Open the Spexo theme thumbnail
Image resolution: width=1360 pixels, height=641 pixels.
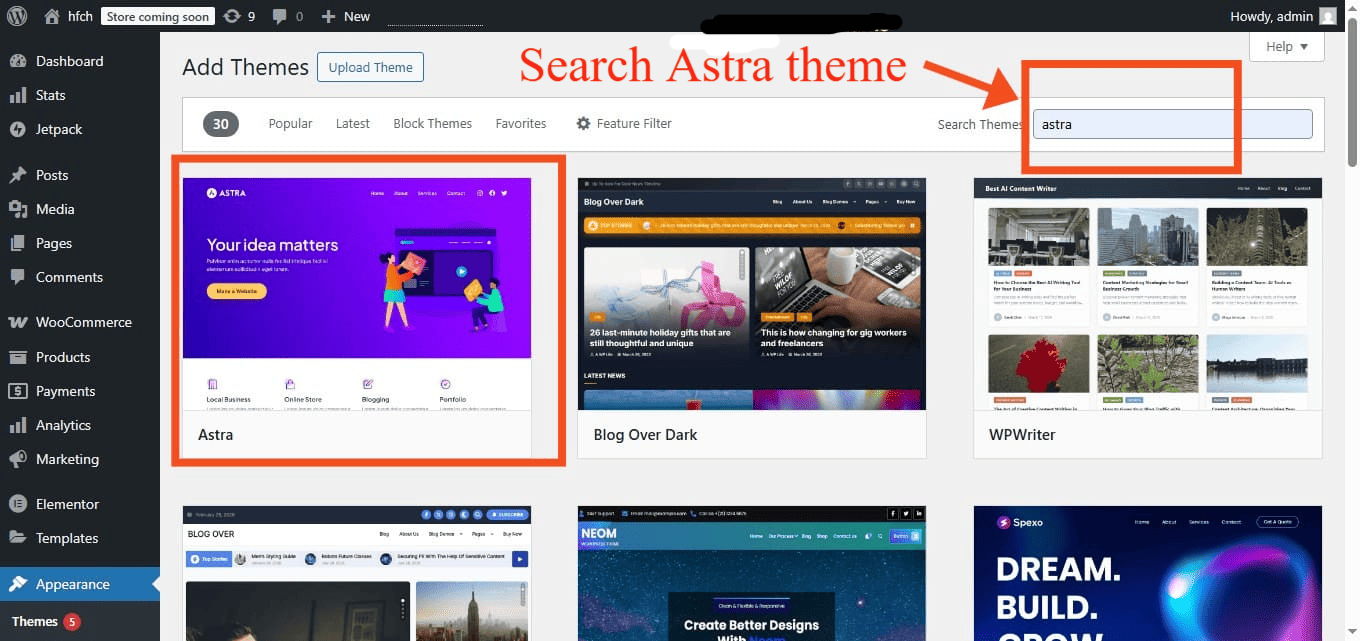pos(1148,573)
